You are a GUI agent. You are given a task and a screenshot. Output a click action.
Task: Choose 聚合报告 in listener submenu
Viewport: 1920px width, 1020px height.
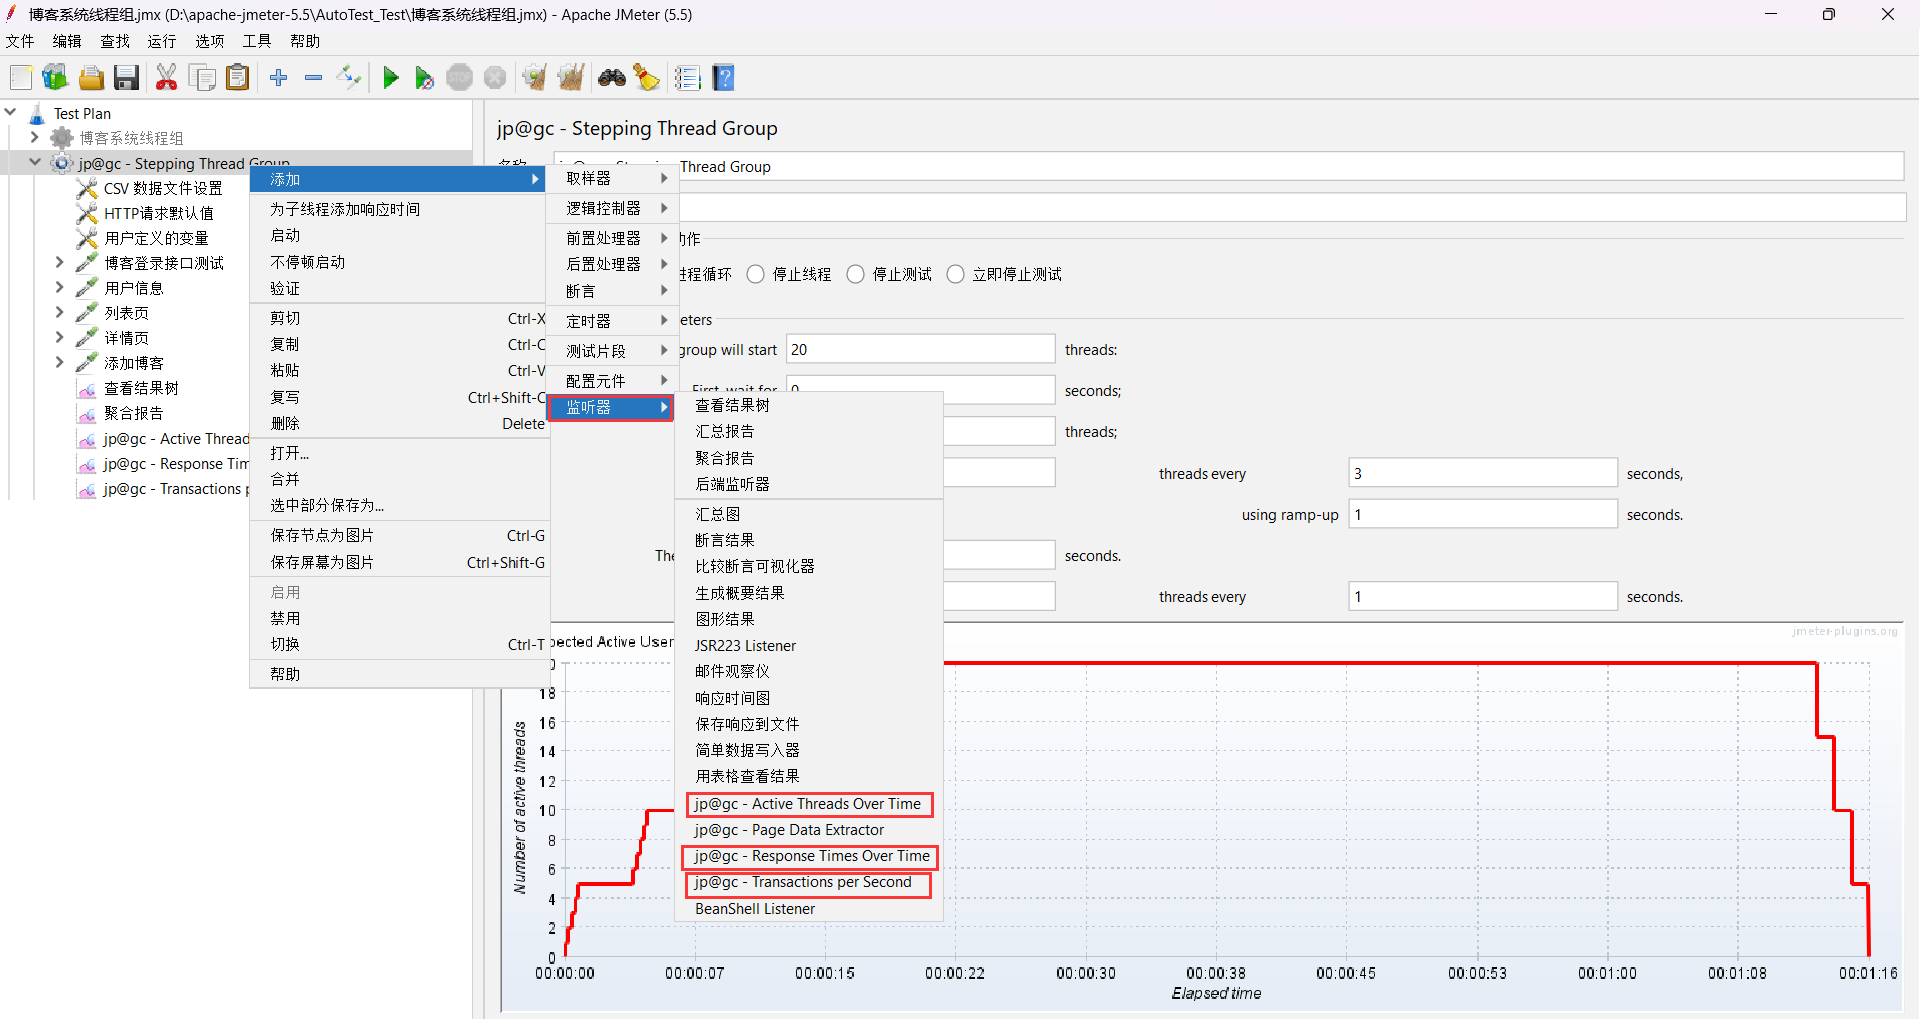coord(808,458)
